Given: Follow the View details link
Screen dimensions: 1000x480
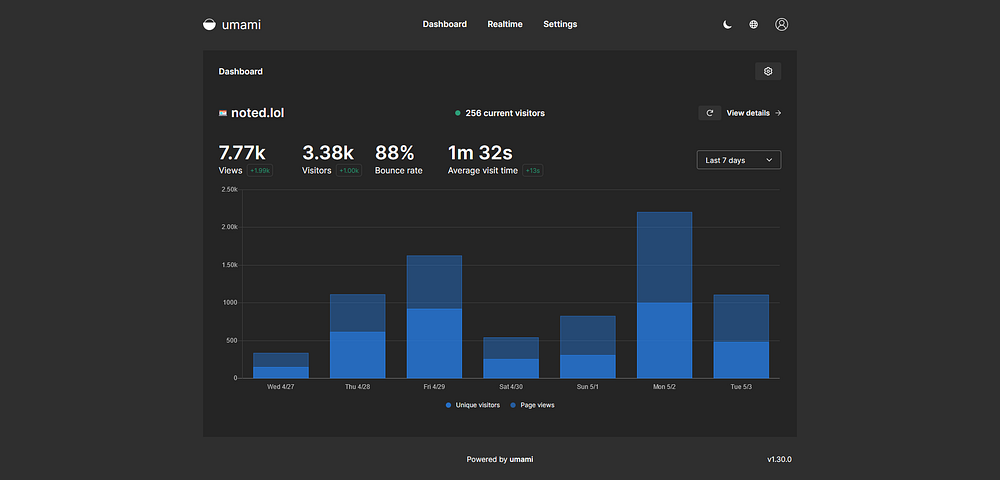Looking at the screenshot, I should click(x=748, y=113).
